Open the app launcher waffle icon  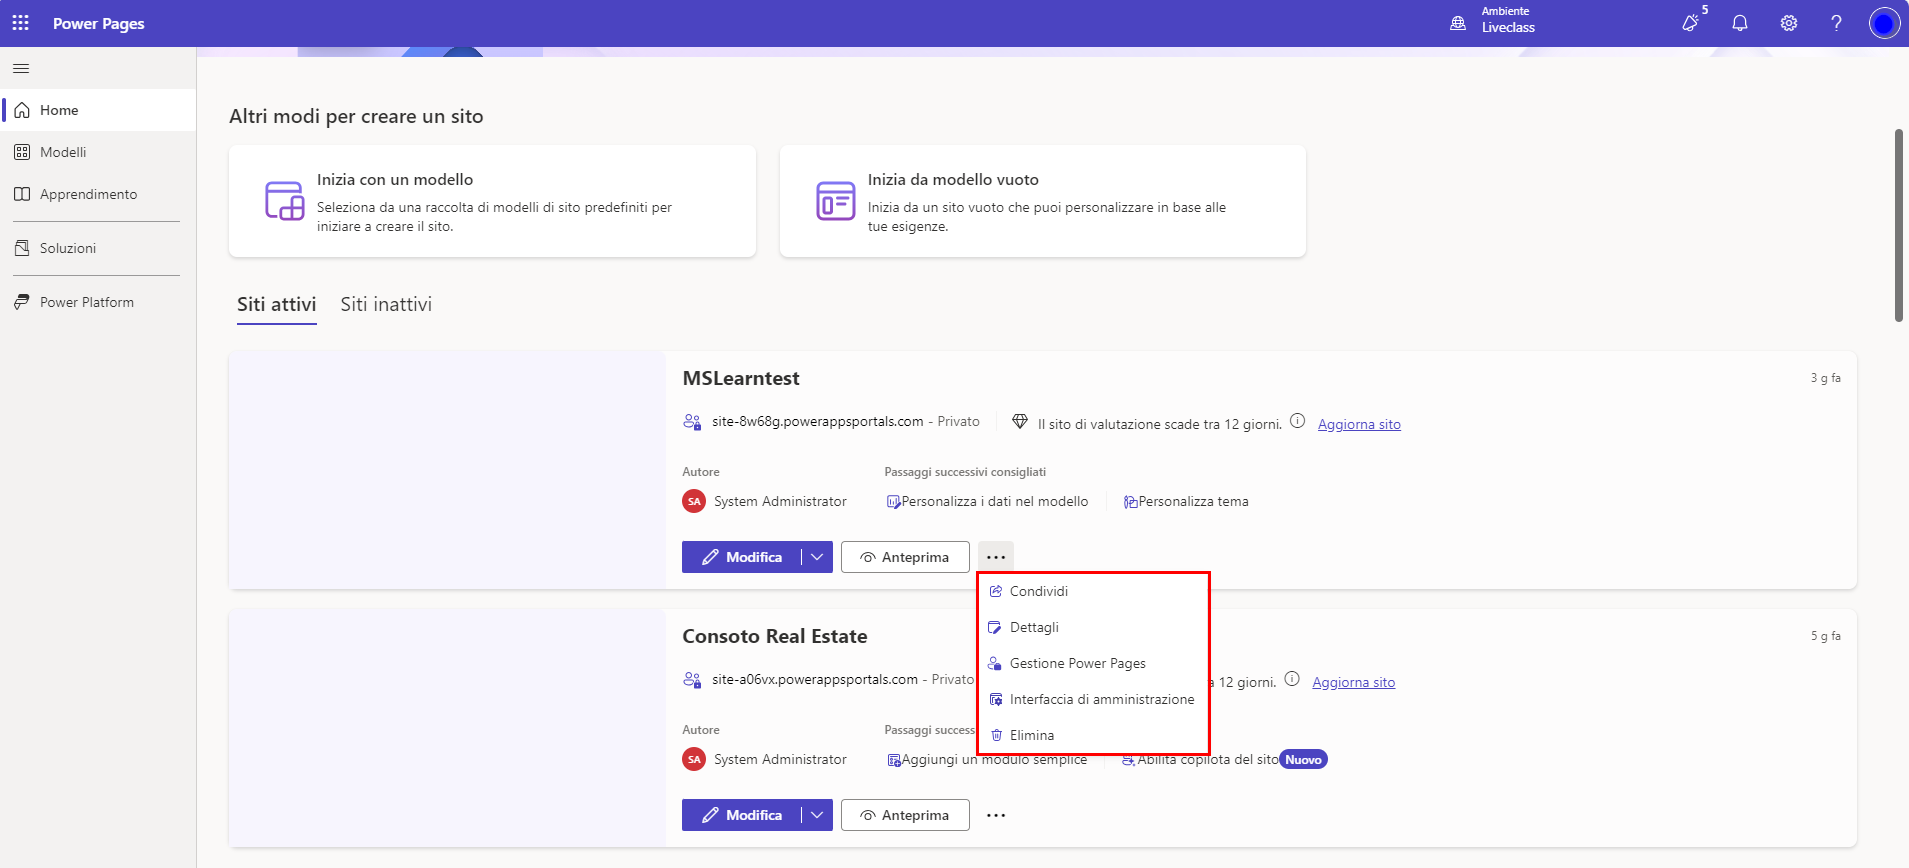click(x=20, y=23)
